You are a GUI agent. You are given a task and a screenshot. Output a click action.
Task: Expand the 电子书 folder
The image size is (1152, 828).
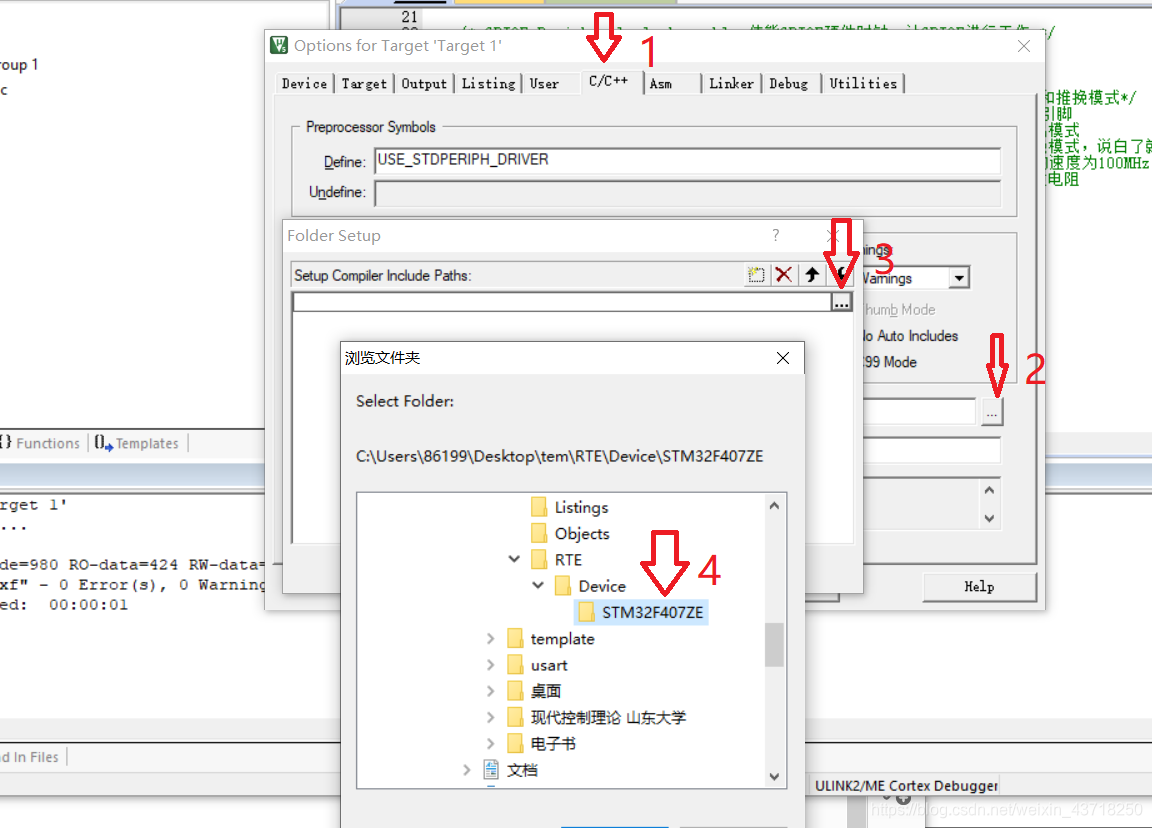pos(491,744)
